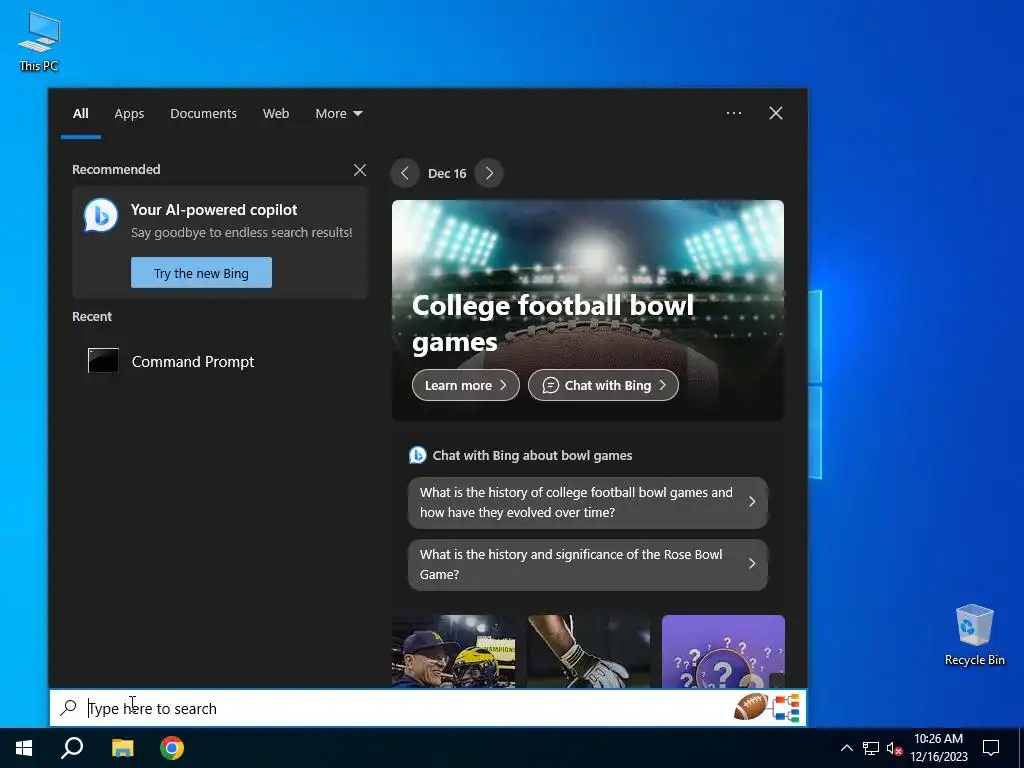Open the Recycle Bin desktop icon
The width and height of the screenshot is (1024, 768).
(x=974, y=634)
